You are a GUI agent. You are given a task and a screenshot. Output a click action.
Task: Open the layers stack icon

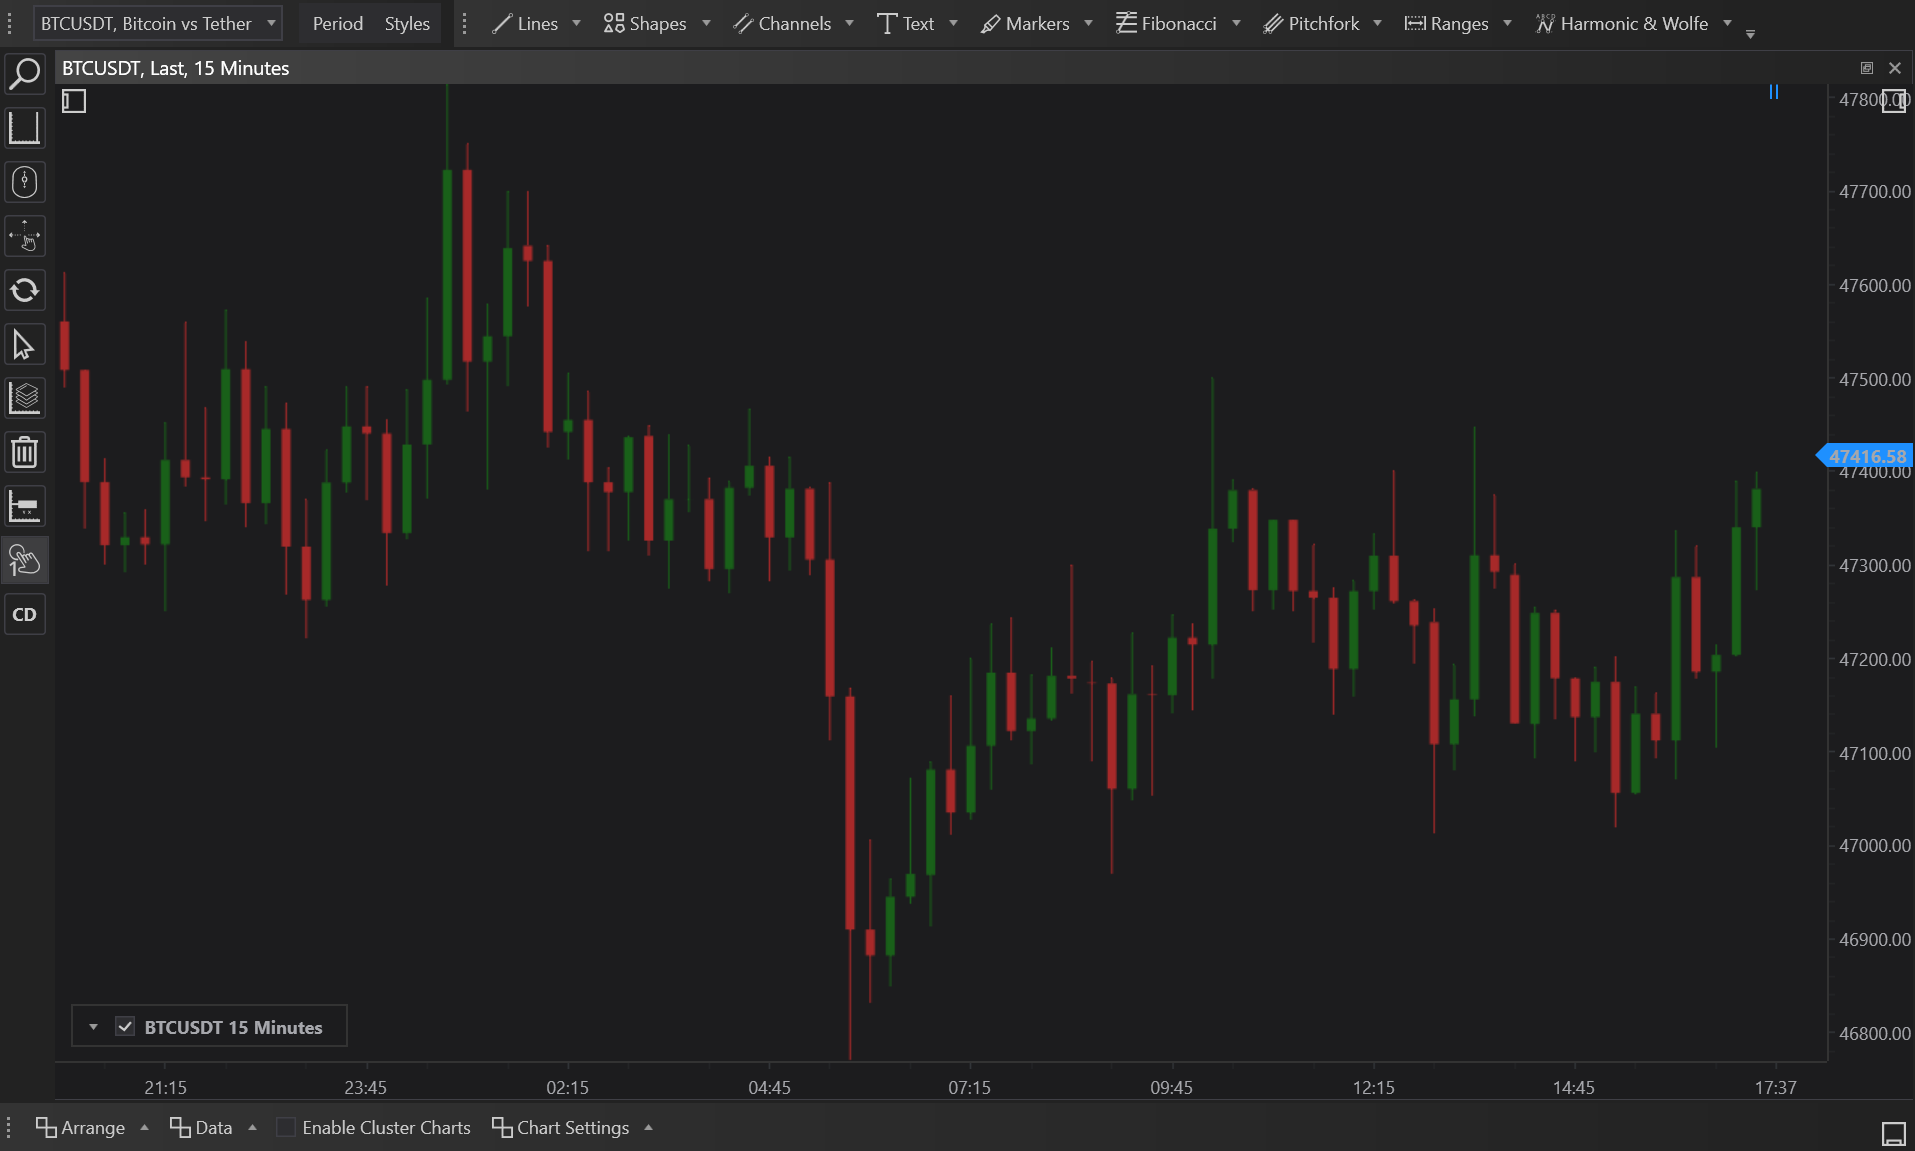click(x=24, y=399)
